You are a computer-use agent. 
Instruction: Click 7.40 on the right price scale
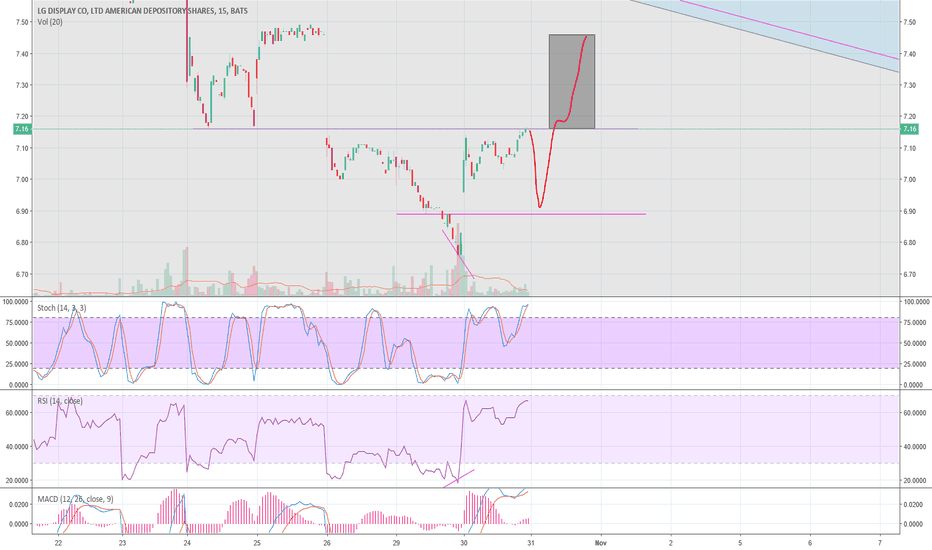point(909,54)
